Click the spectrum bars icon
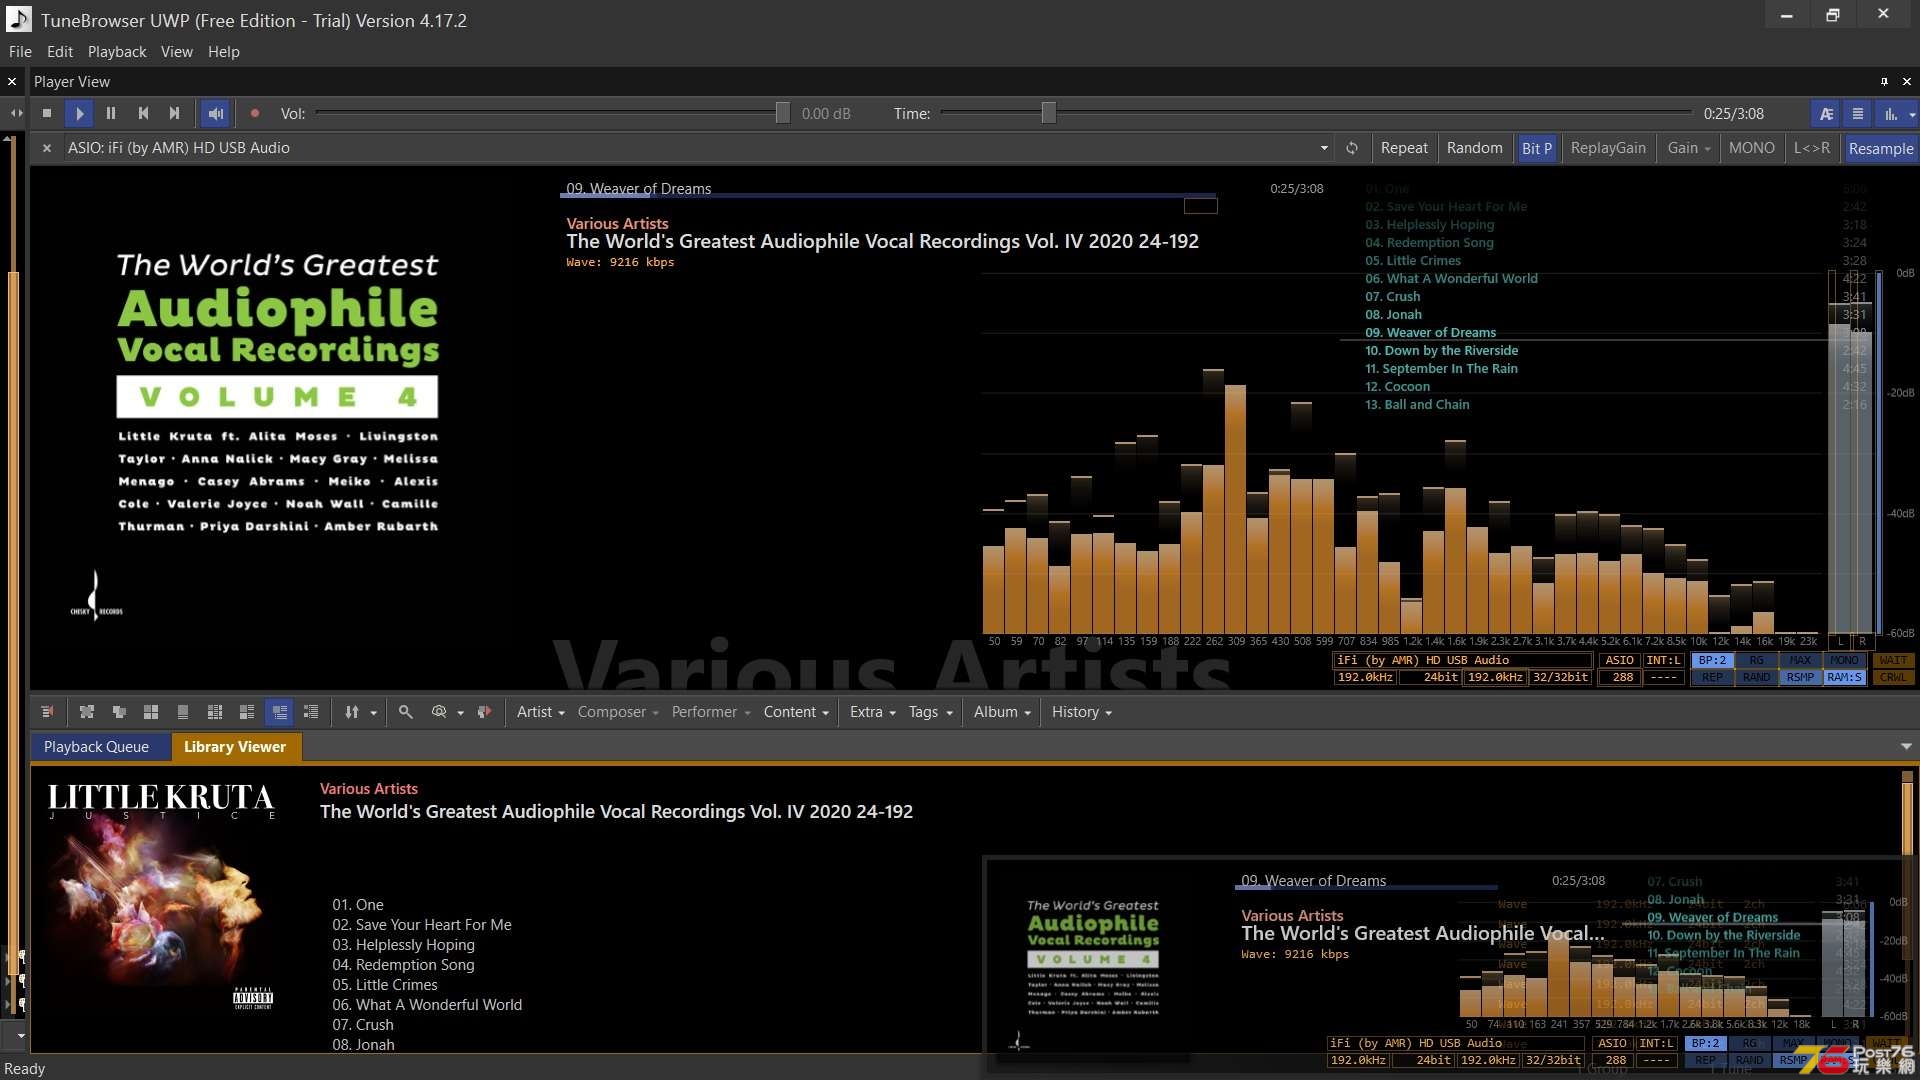Image resolution: width=1920 pixels, height=1080 pixels. click(1890, 114)
